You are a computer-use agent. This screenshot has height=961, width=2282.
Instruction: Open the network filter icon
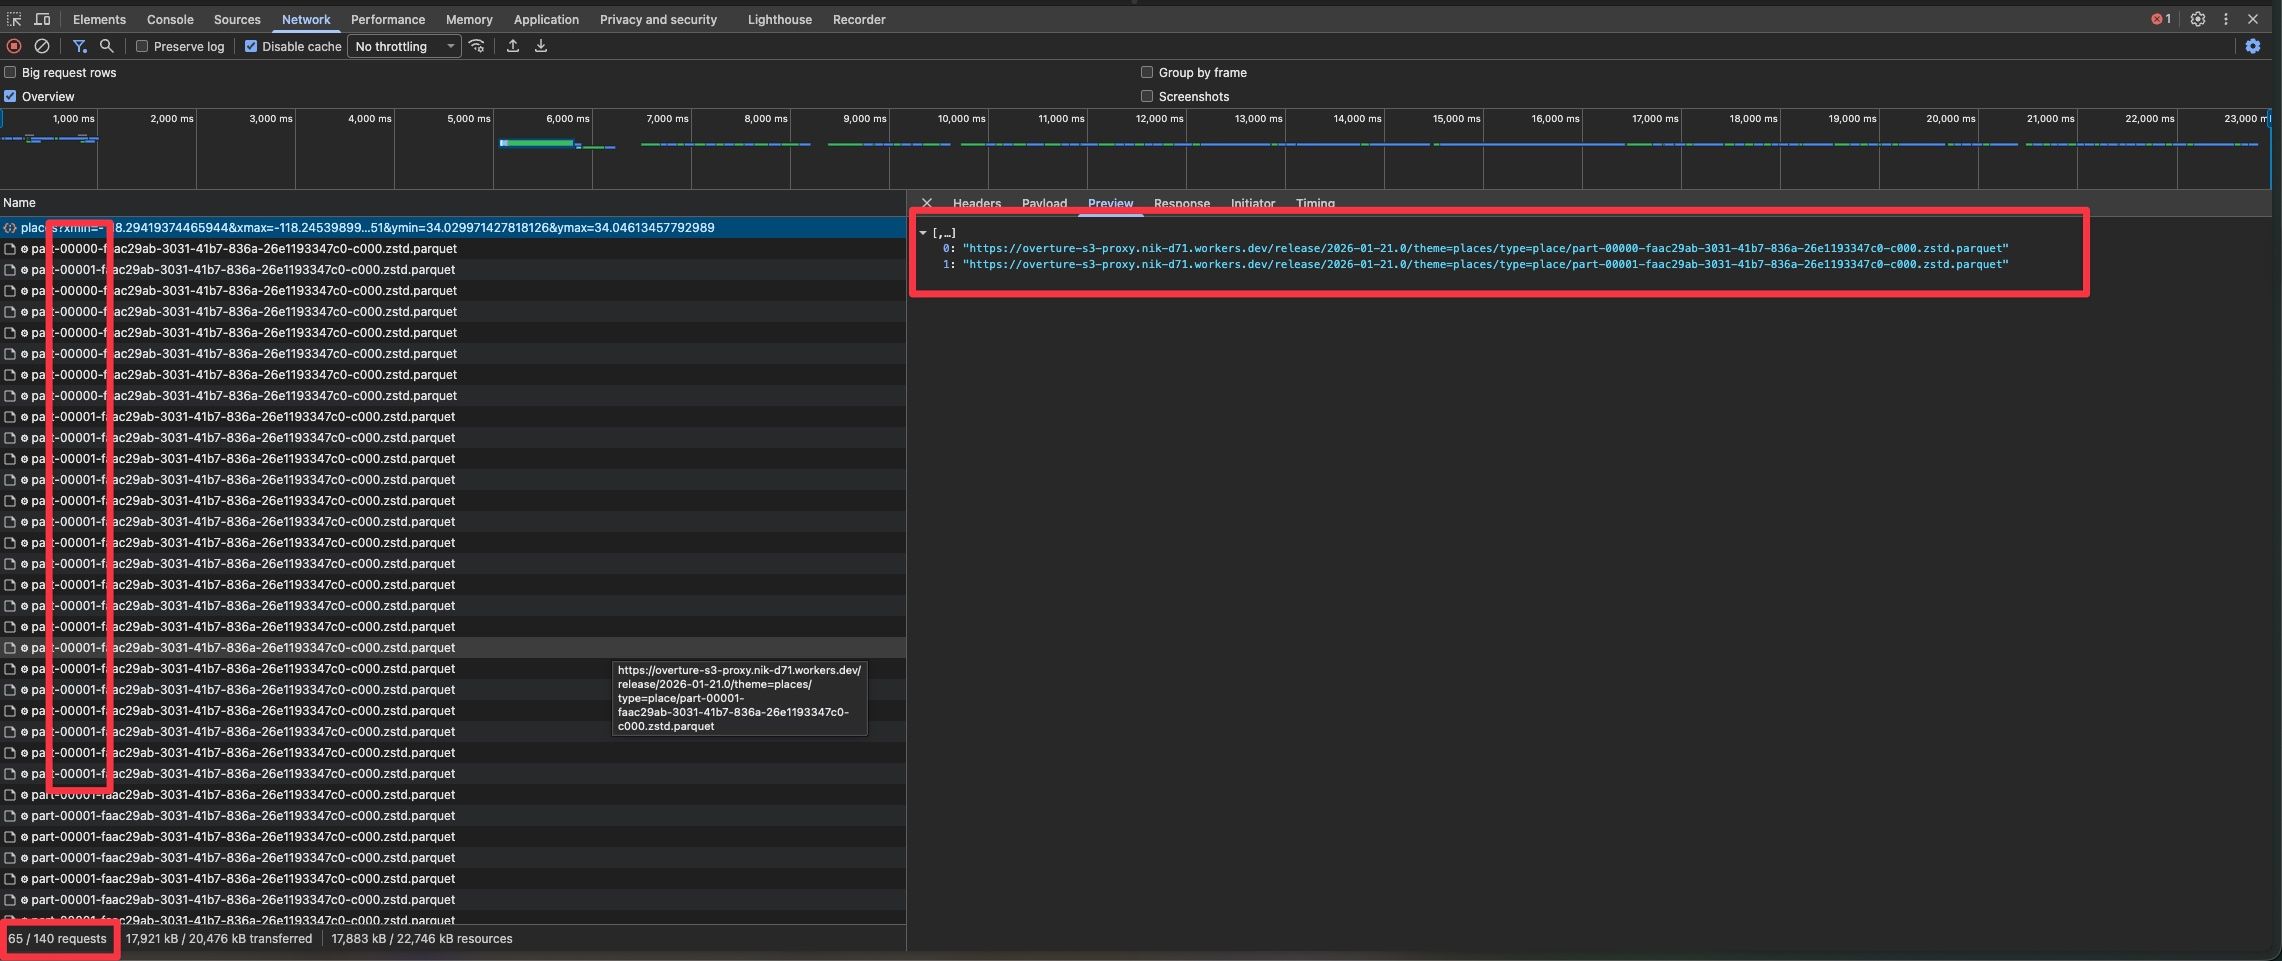pyautogui.click(x=80, y=46)
